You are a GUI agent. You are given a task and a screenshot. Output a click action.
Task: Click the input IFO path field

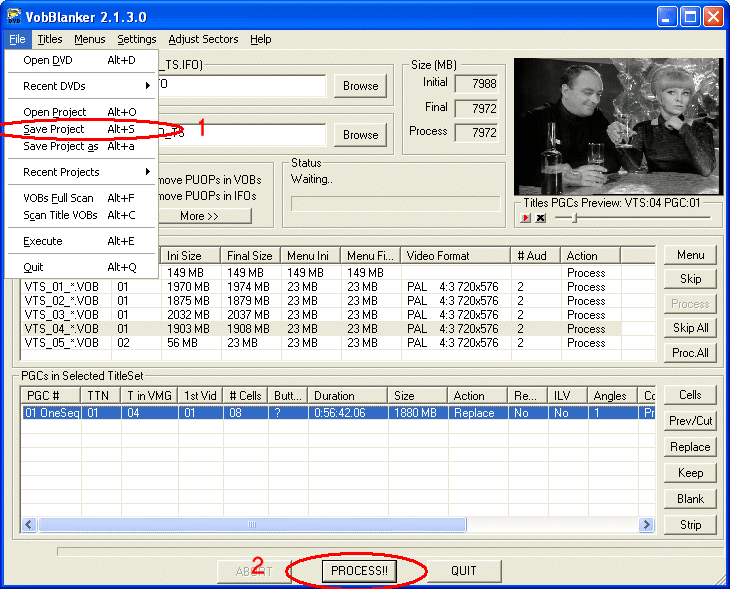tap(242, 86)
